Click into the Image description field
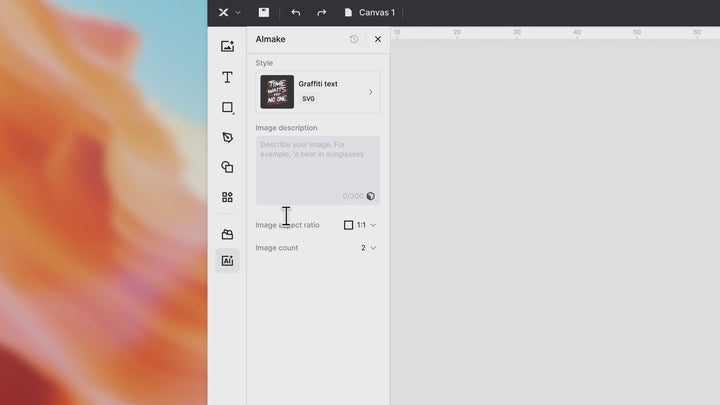 pos(317,165)
